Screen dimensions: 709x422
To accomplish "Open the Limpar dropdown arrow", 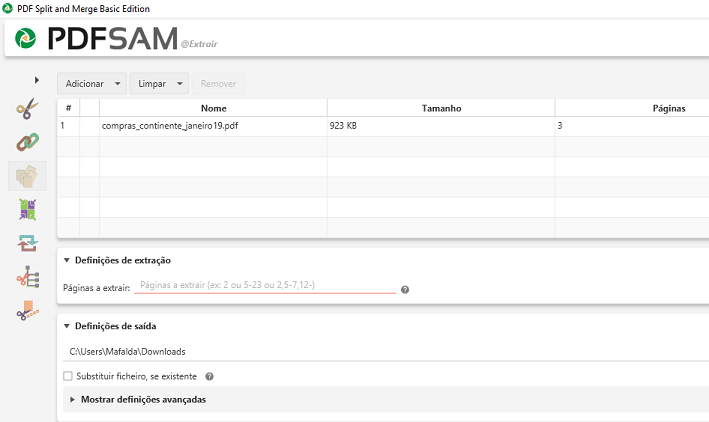I will point(180,84).
